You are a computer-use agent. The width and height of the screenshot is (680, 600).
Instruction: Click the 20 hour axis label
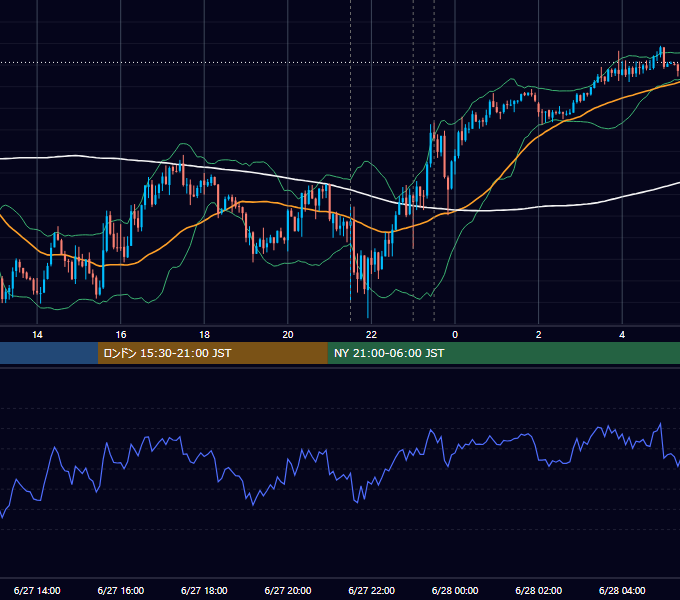point(288,335)
